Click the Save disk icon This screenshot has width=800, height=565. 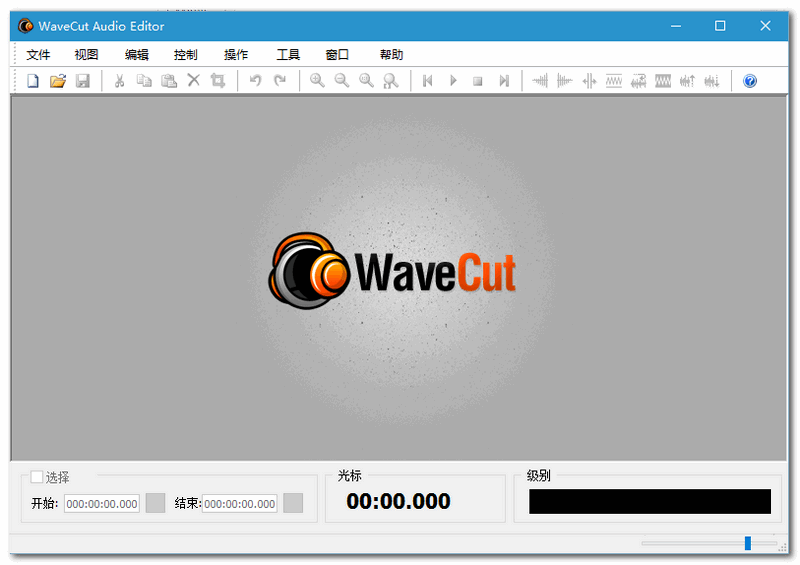[x=82, y=81]
